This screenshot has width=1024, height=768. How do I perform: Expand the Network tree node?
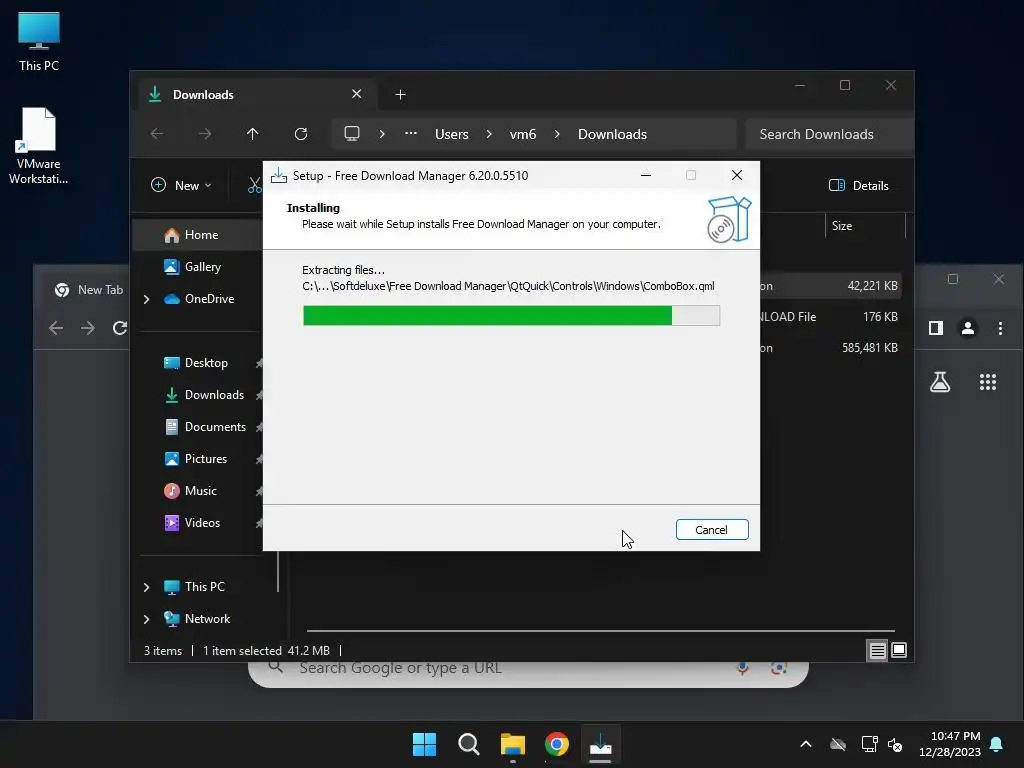146,619
